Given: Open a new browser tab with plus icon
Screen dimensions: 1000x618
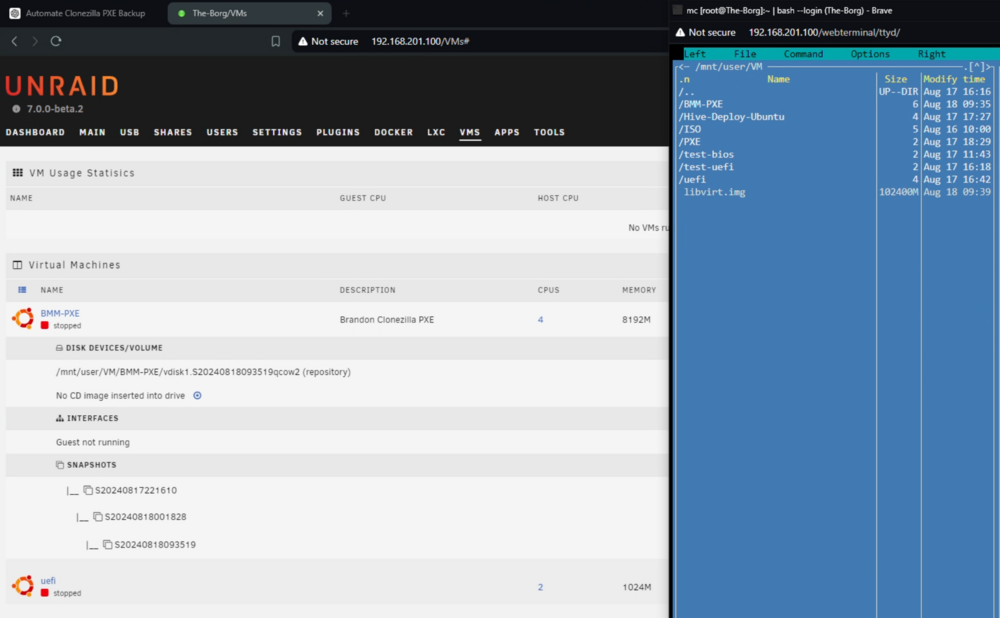Looking at the screenshot, I should 346,13.
